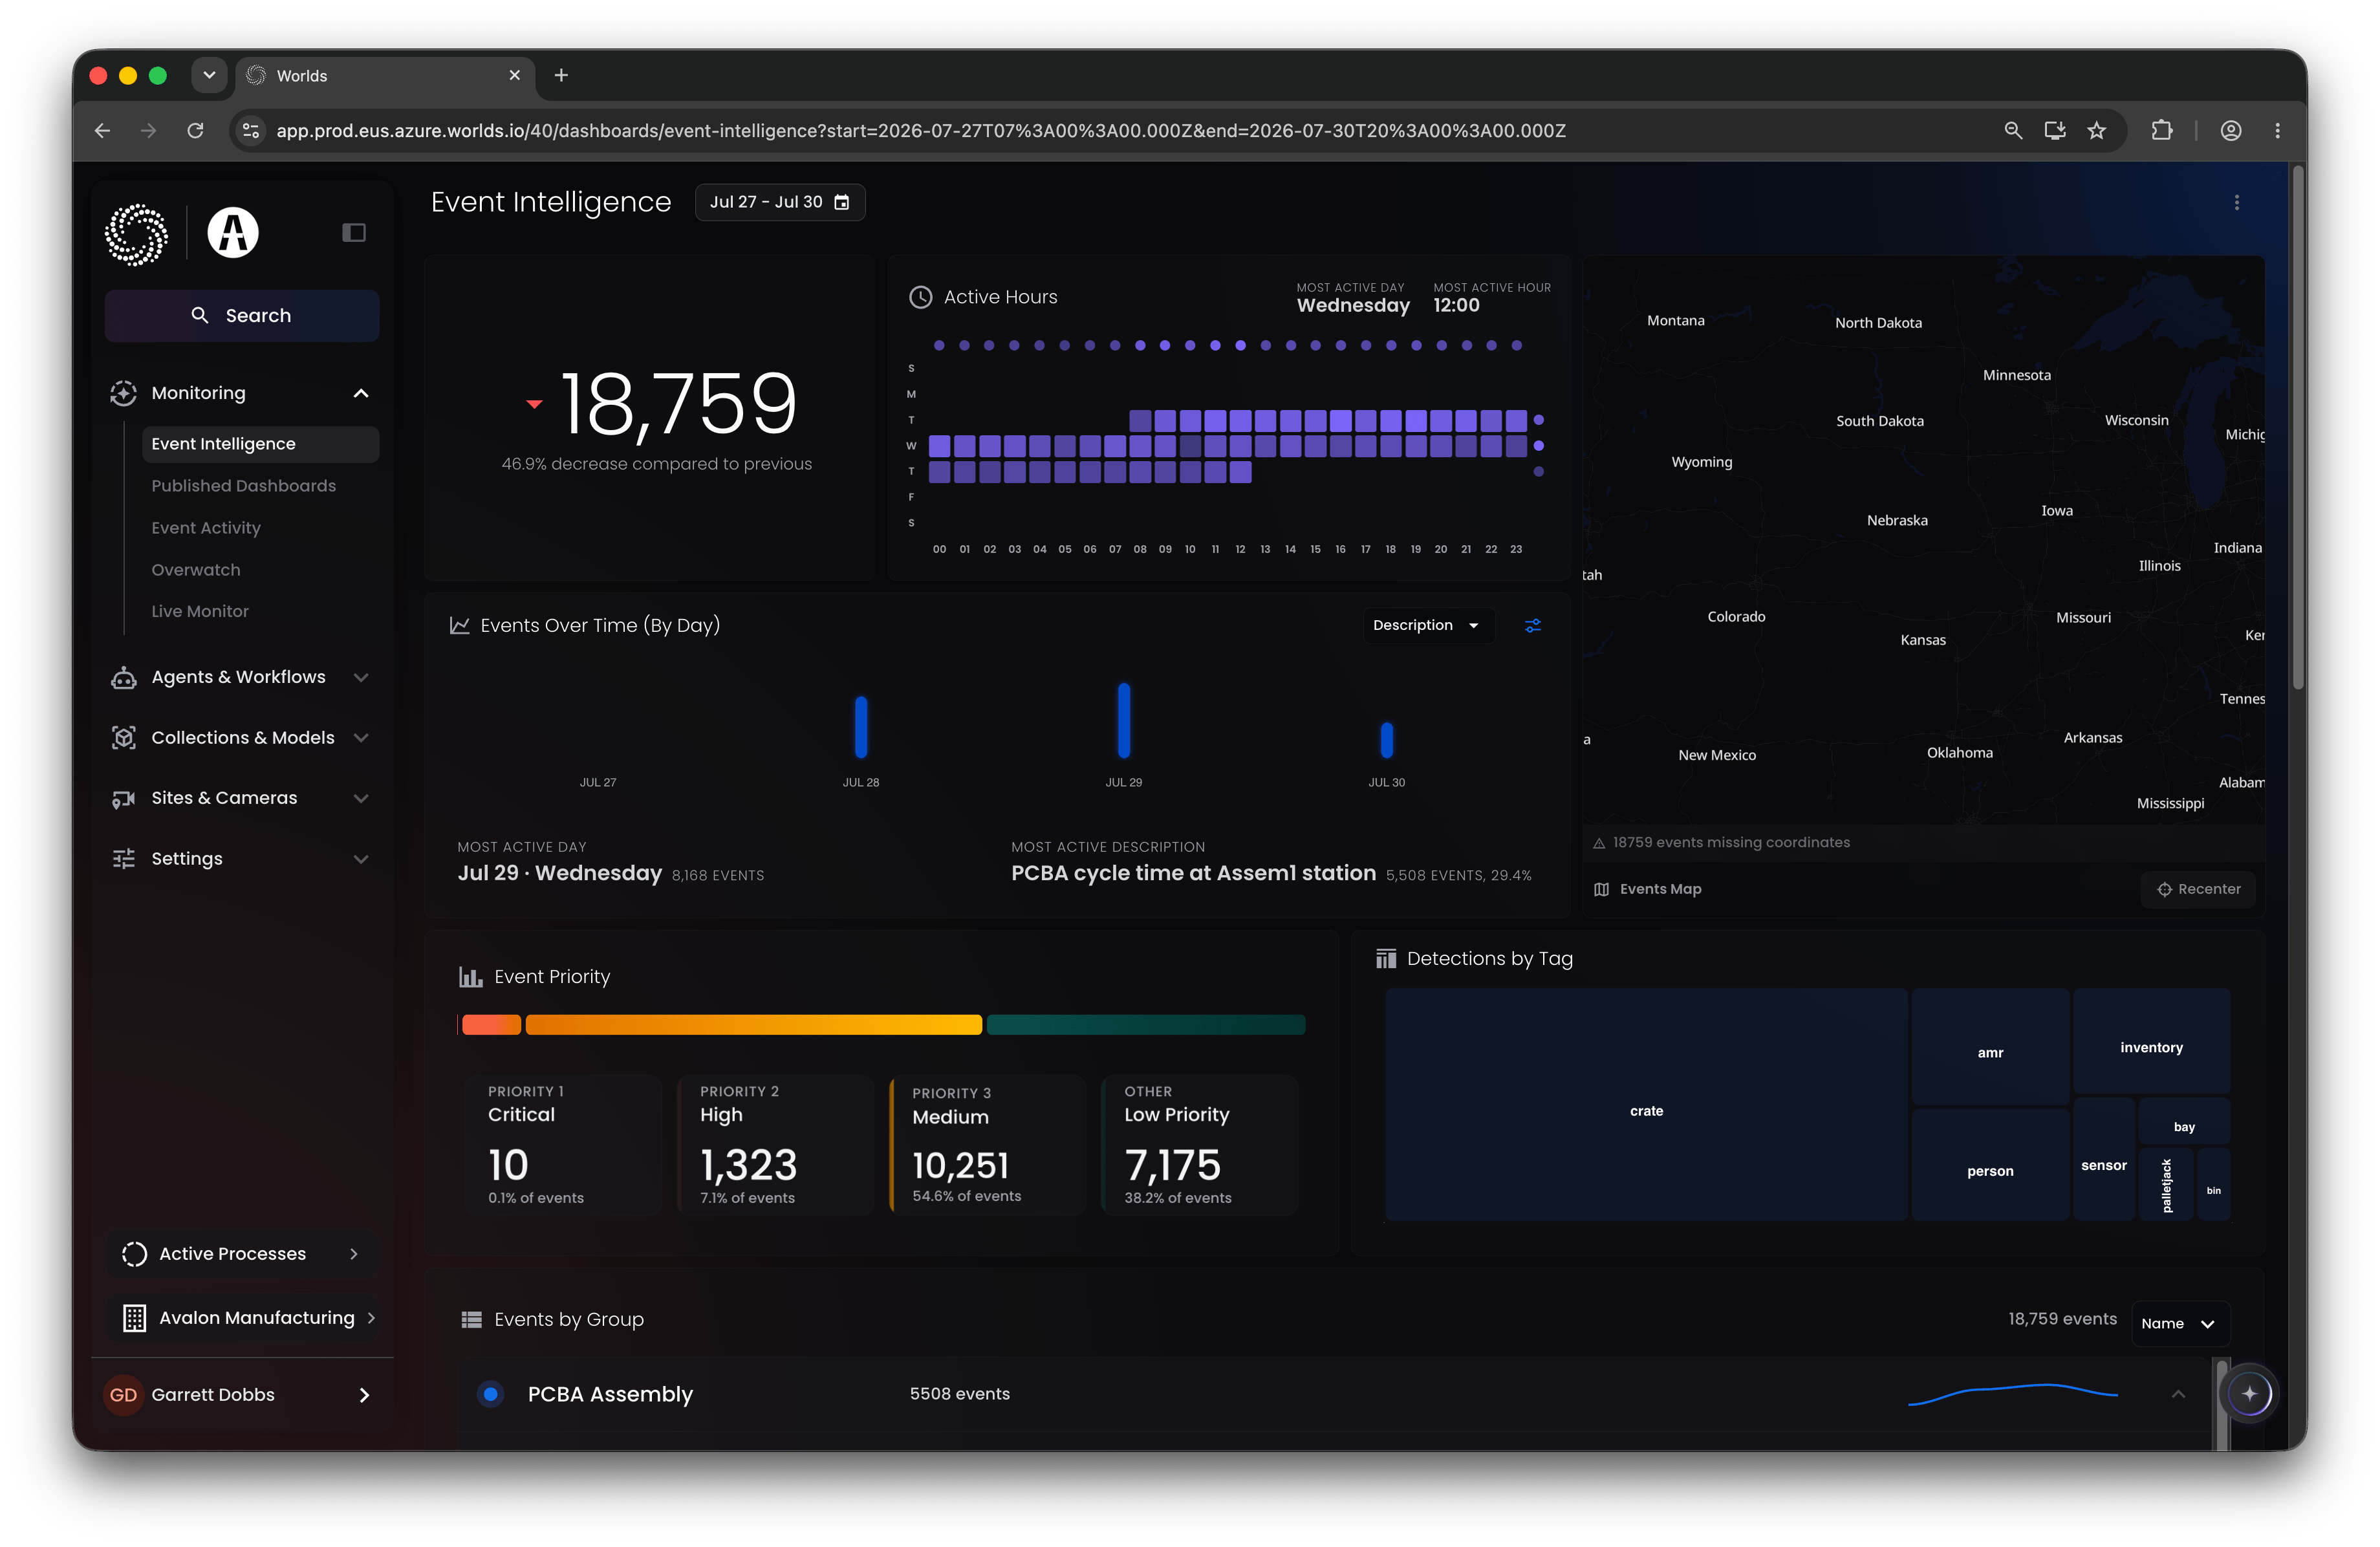
Task: Open Garrett Dobbs user profile menu
Action: pyautogui.click(x=242, y=1395)
